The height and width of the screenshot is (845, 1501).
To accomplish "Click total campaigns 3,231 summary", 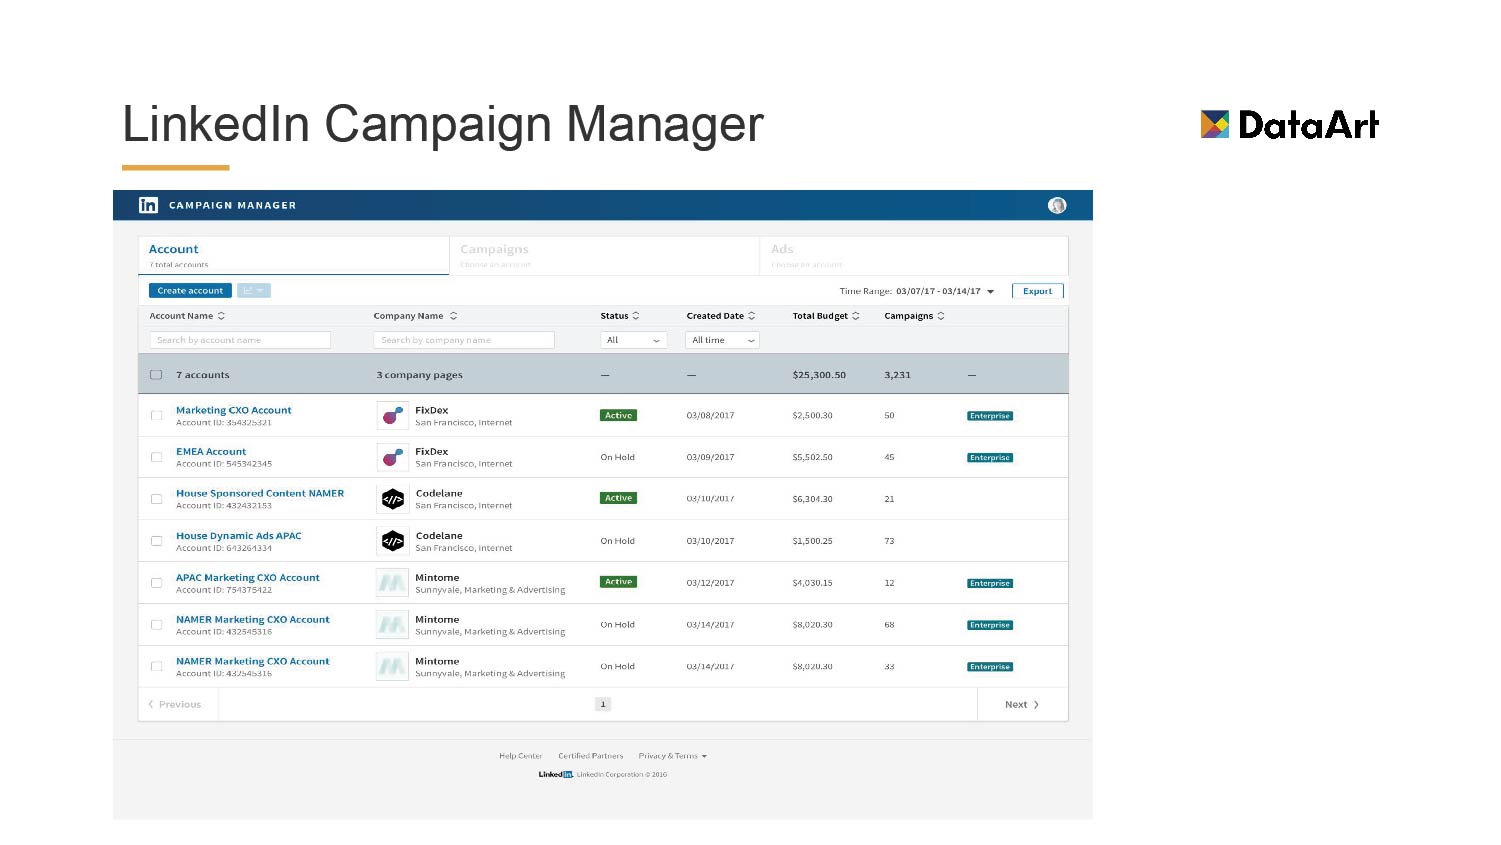I will [897, 375].
